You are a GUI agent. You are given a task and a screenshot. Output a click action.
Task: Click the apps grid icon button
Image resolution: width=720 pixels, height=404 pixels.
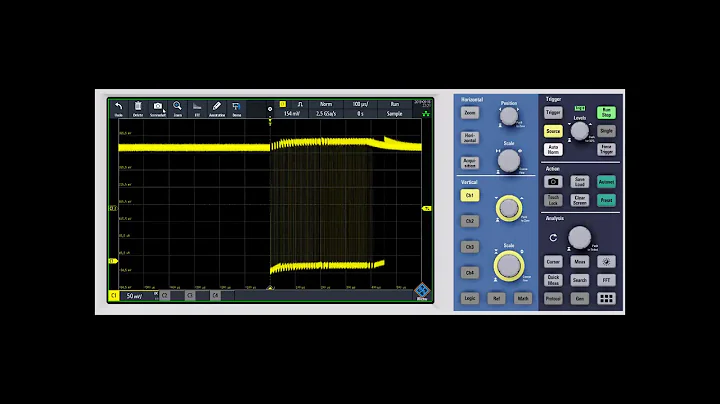[x=606, y=299]
